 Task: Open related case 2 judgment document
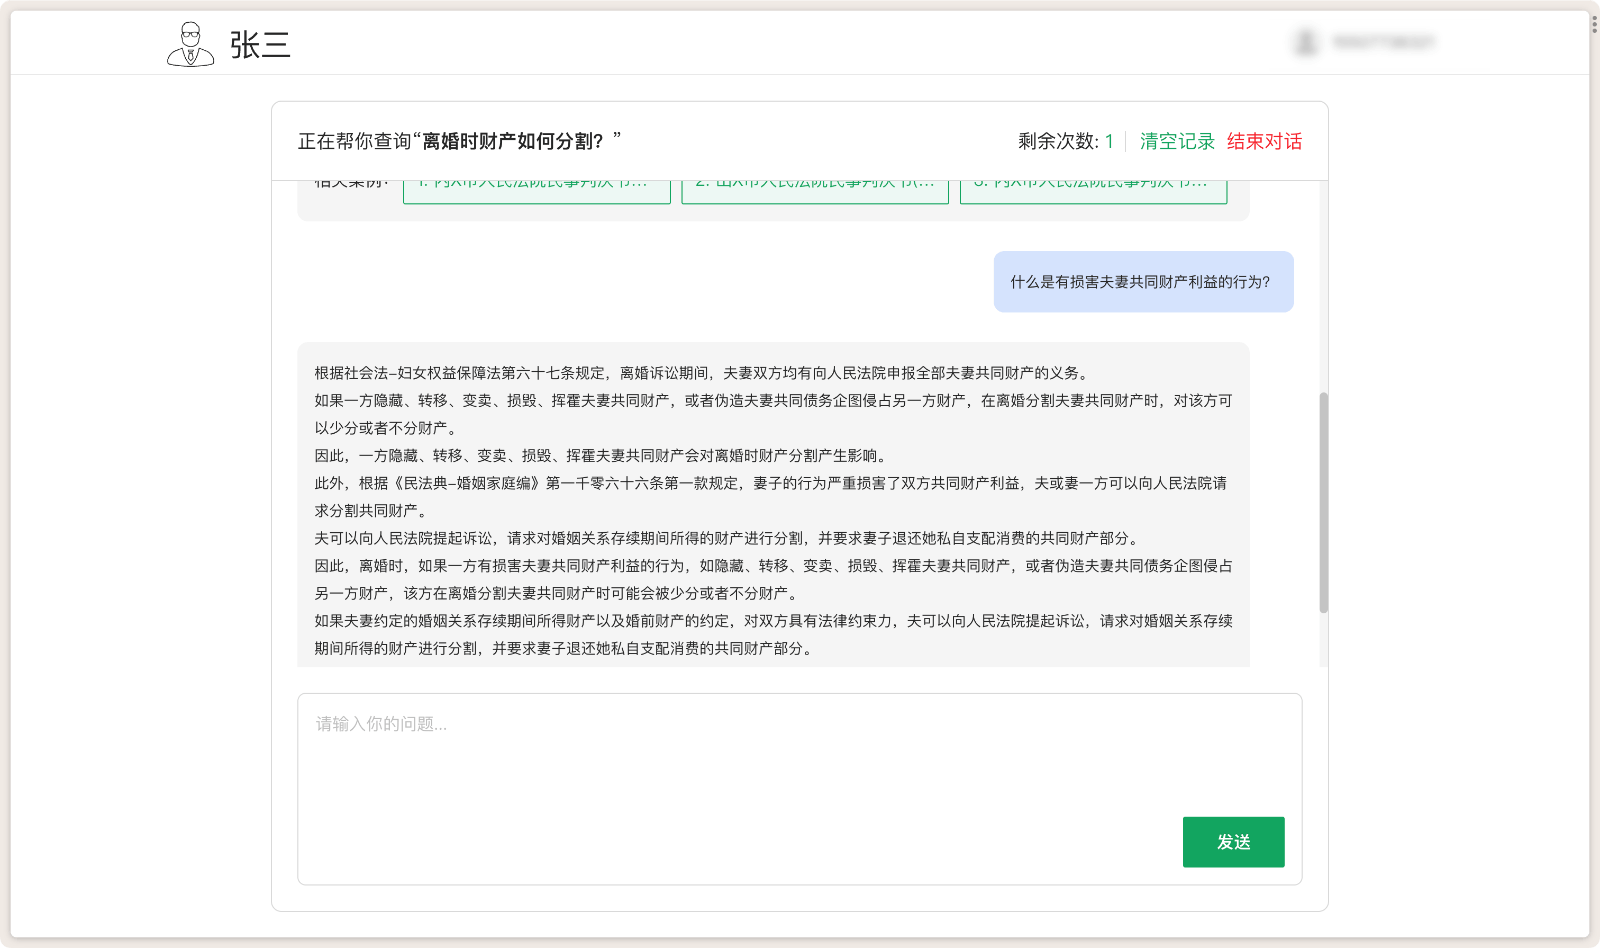pos(816,186)
